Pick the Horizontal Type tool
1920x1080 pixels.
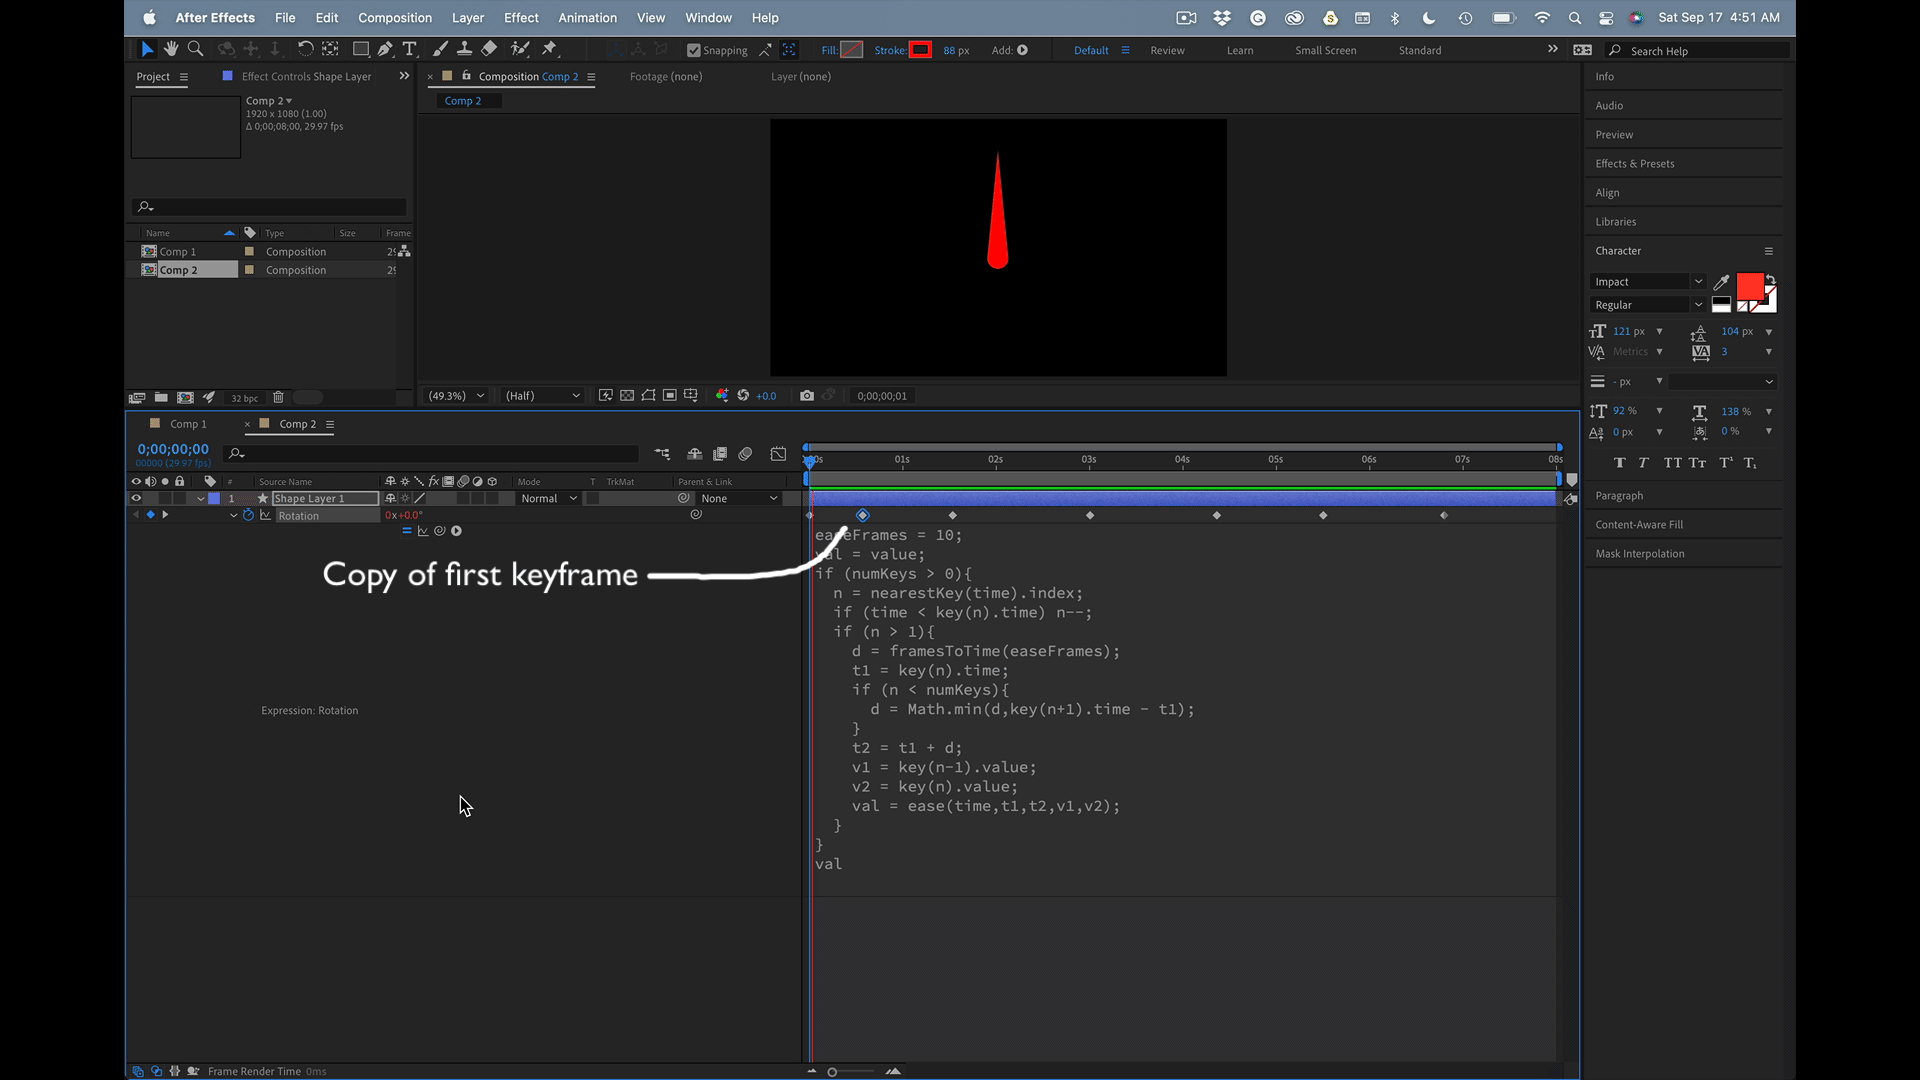(409, 48)
